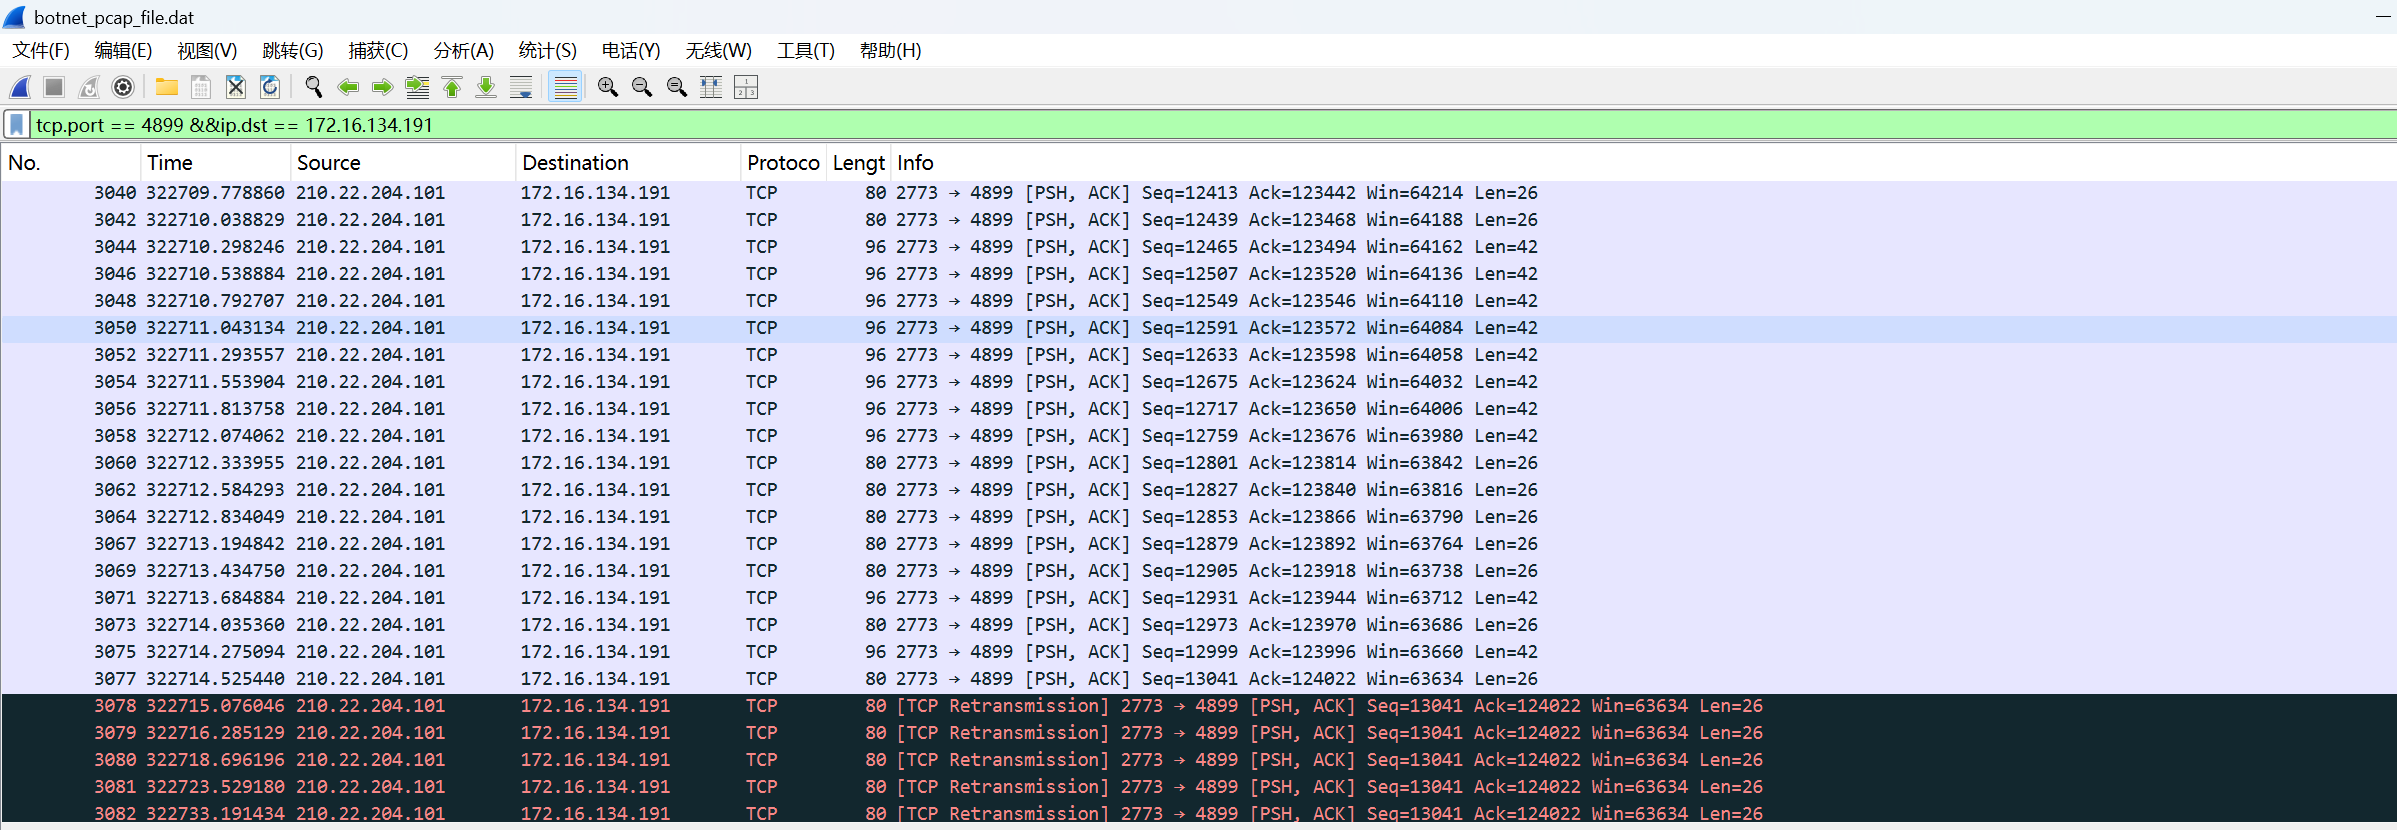The image size is (2397, 830).
Task: Select packet 3056 at time 322711.813758
Action: coord(1199,409)
